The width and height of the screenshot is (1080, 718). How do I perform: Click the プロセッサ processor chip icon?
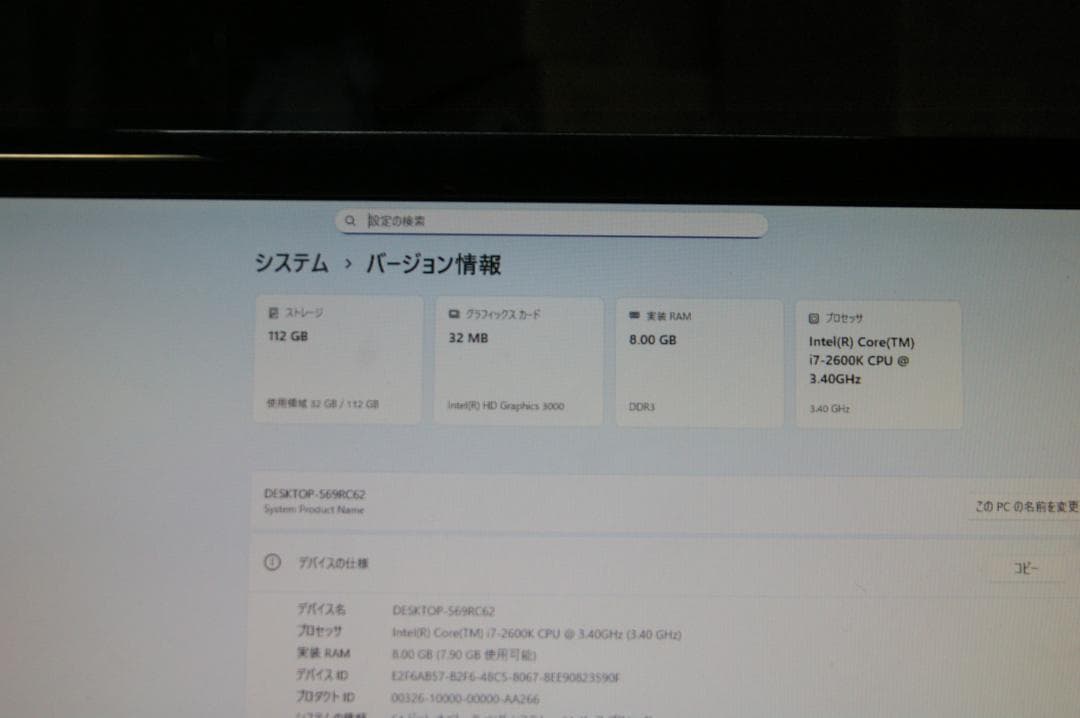[x=813, y=317]
